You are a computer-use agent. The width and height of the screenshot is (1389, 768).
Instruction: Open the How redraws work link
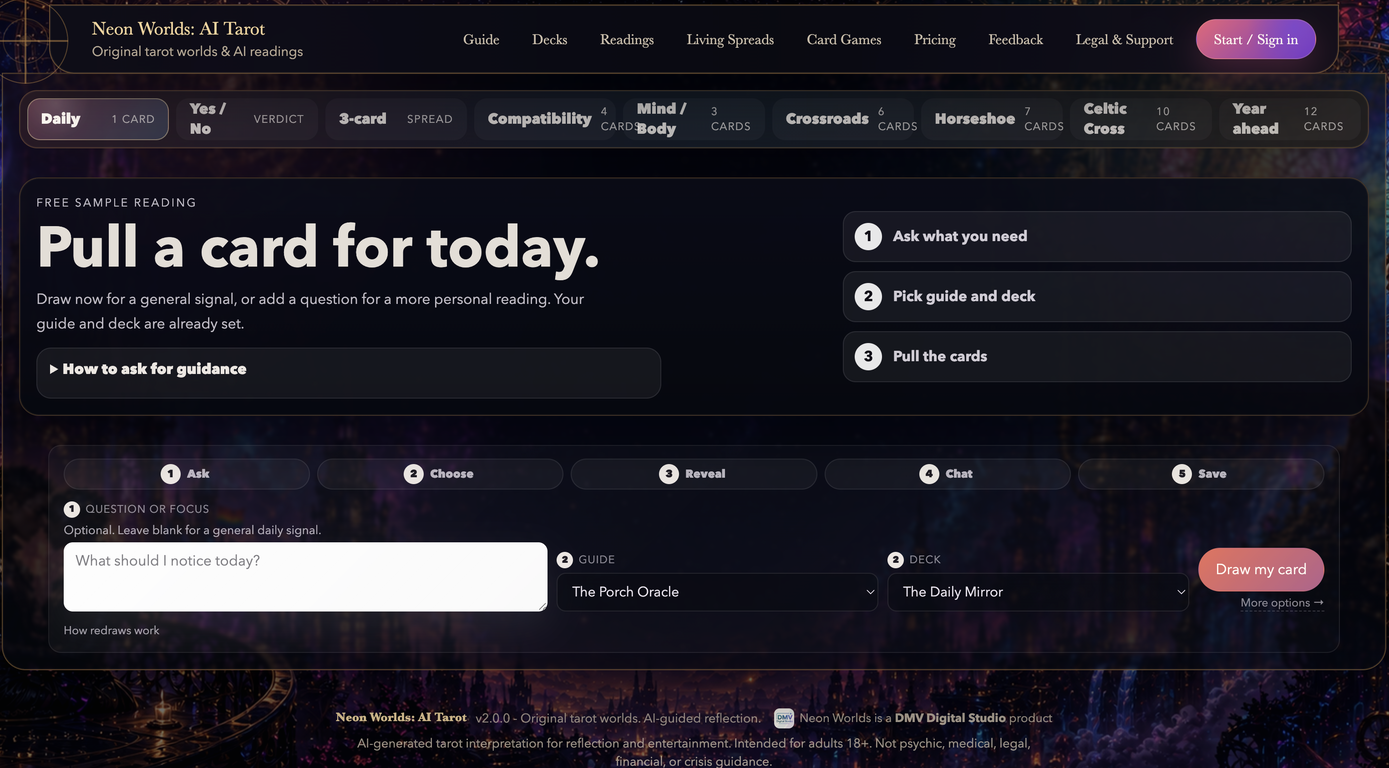[112, 630]
